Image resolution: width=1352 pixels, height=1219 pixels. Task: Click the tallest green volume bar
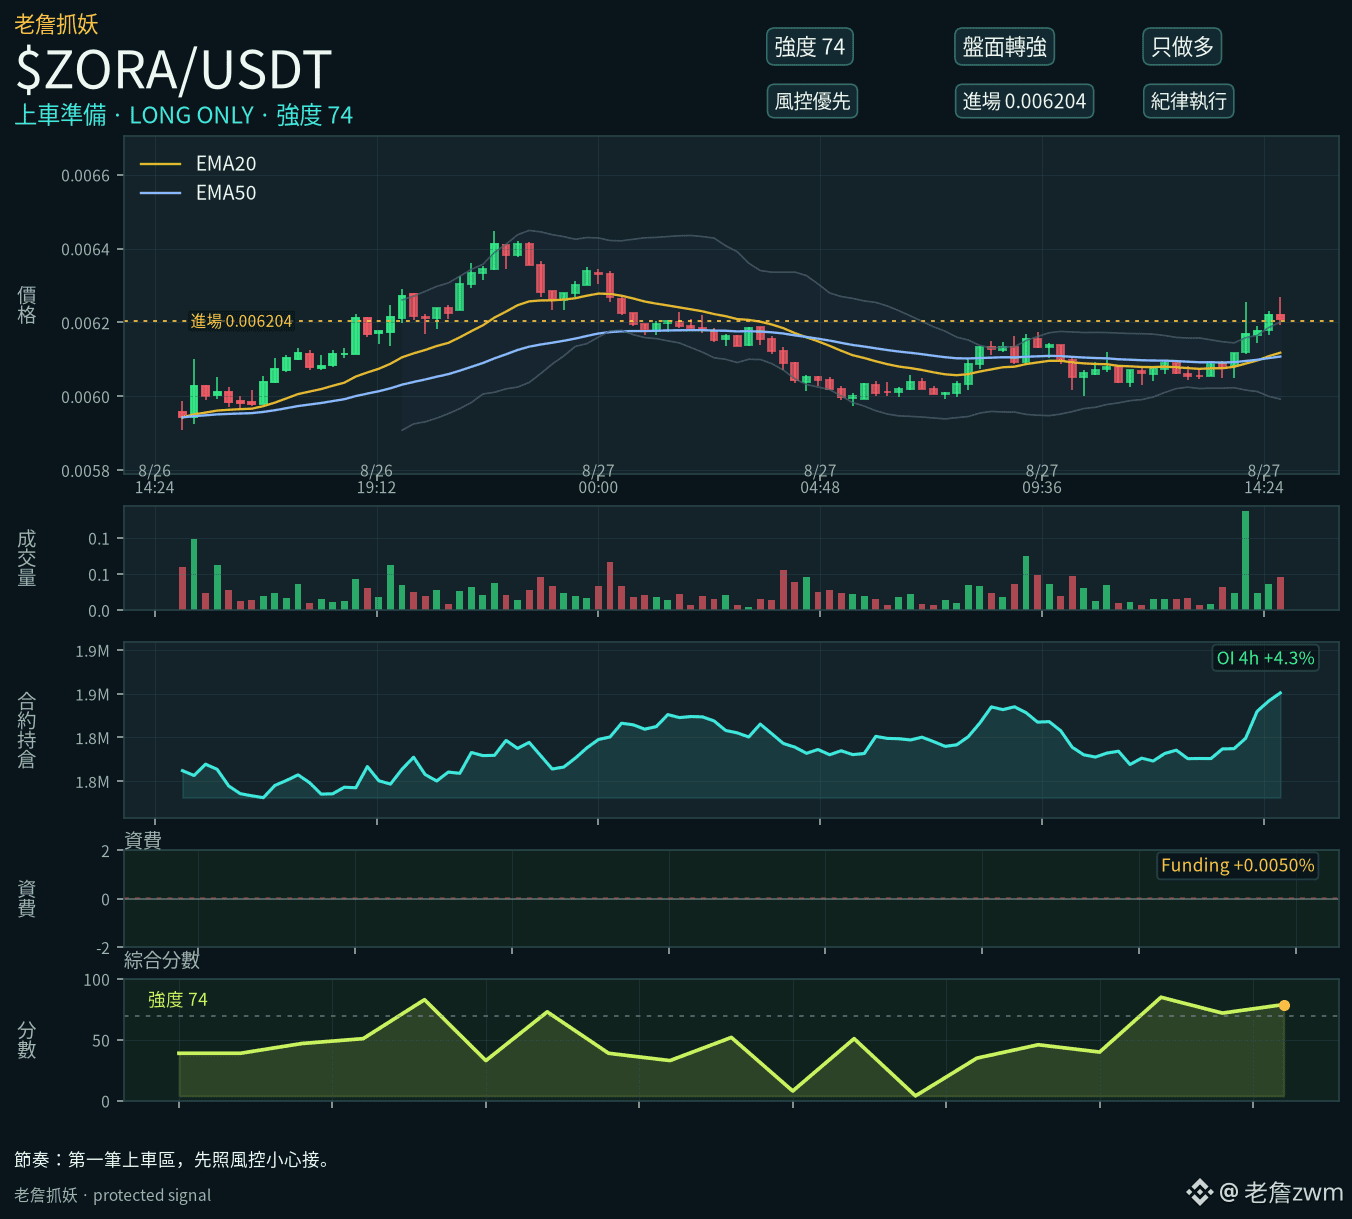[x=1245, y=560]
